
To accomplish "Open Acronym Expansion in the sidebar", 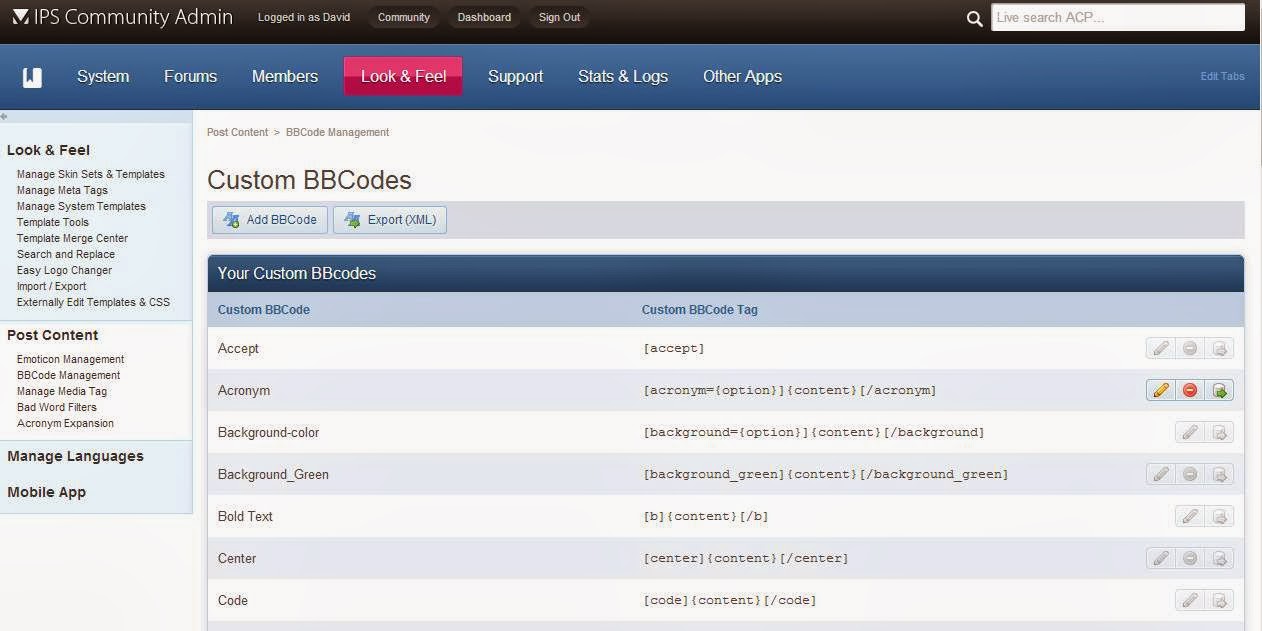I will coord(65,423).
